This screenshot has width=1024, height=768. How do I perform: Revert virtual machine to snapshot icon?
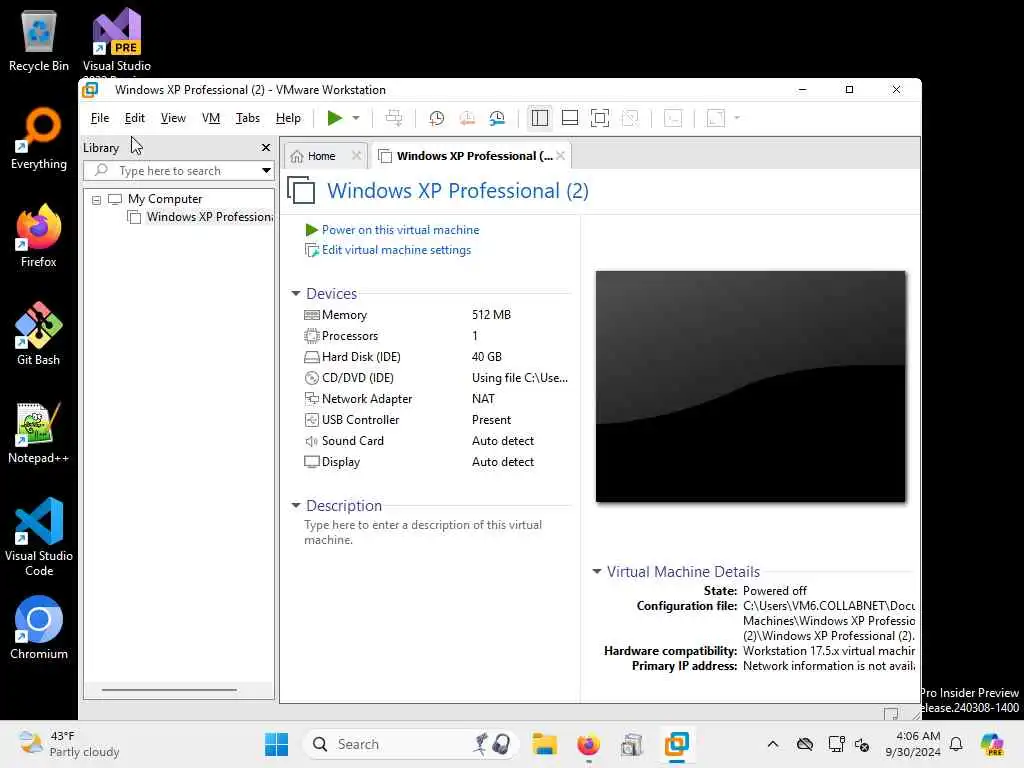(x=467, y=118)
